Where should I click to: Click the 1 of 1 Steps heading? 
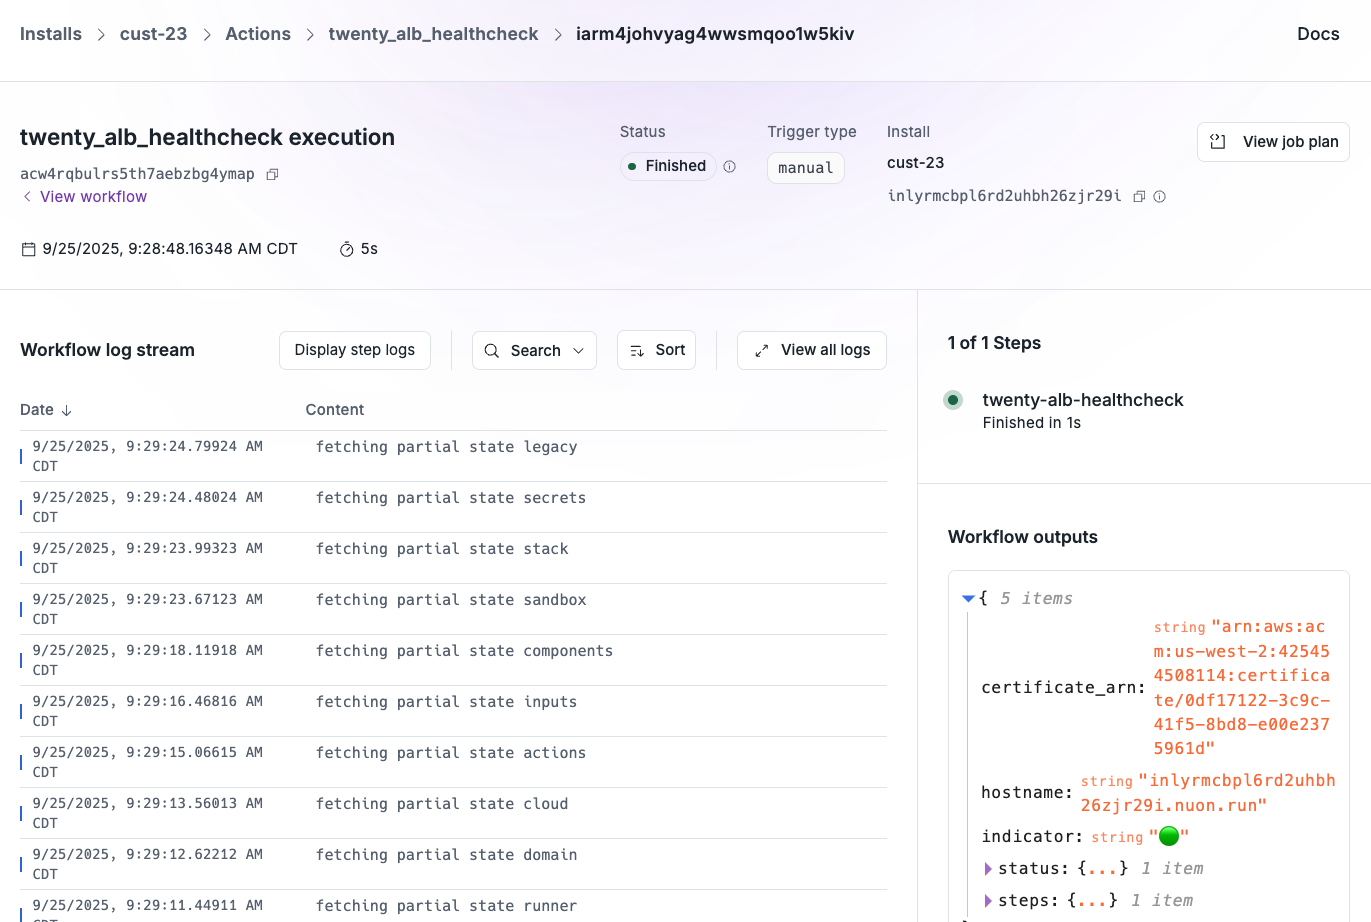tap(994, 343)
